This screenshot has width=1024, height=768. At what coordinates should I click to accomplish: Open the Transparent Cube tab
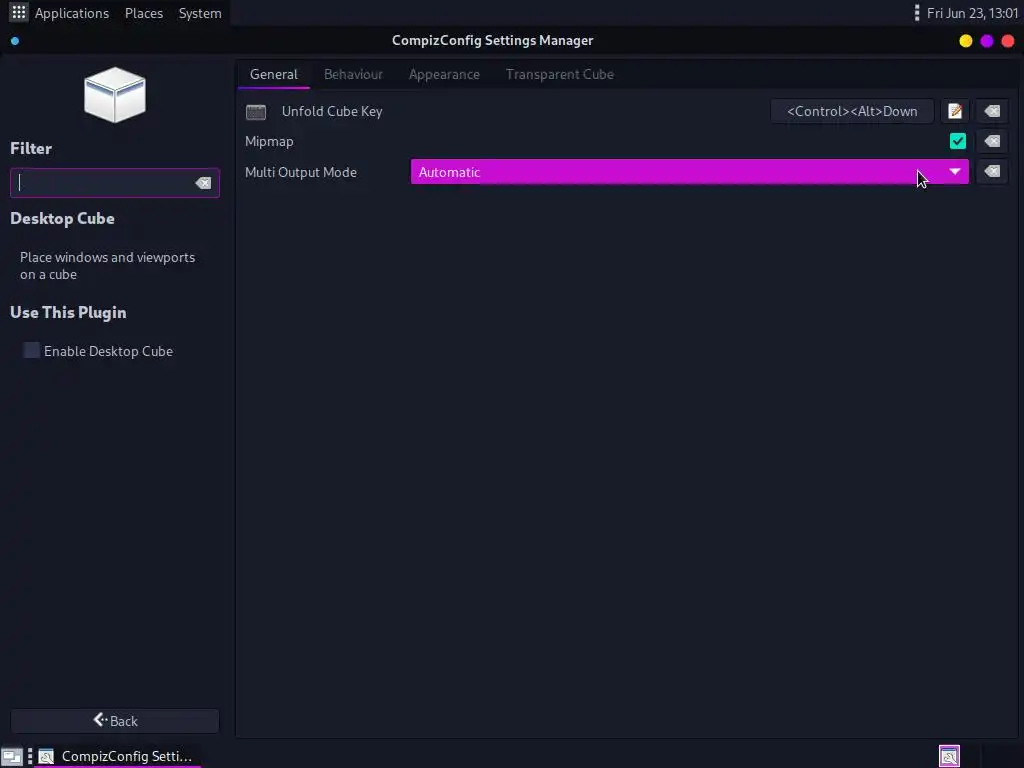(x=560, y=74)
